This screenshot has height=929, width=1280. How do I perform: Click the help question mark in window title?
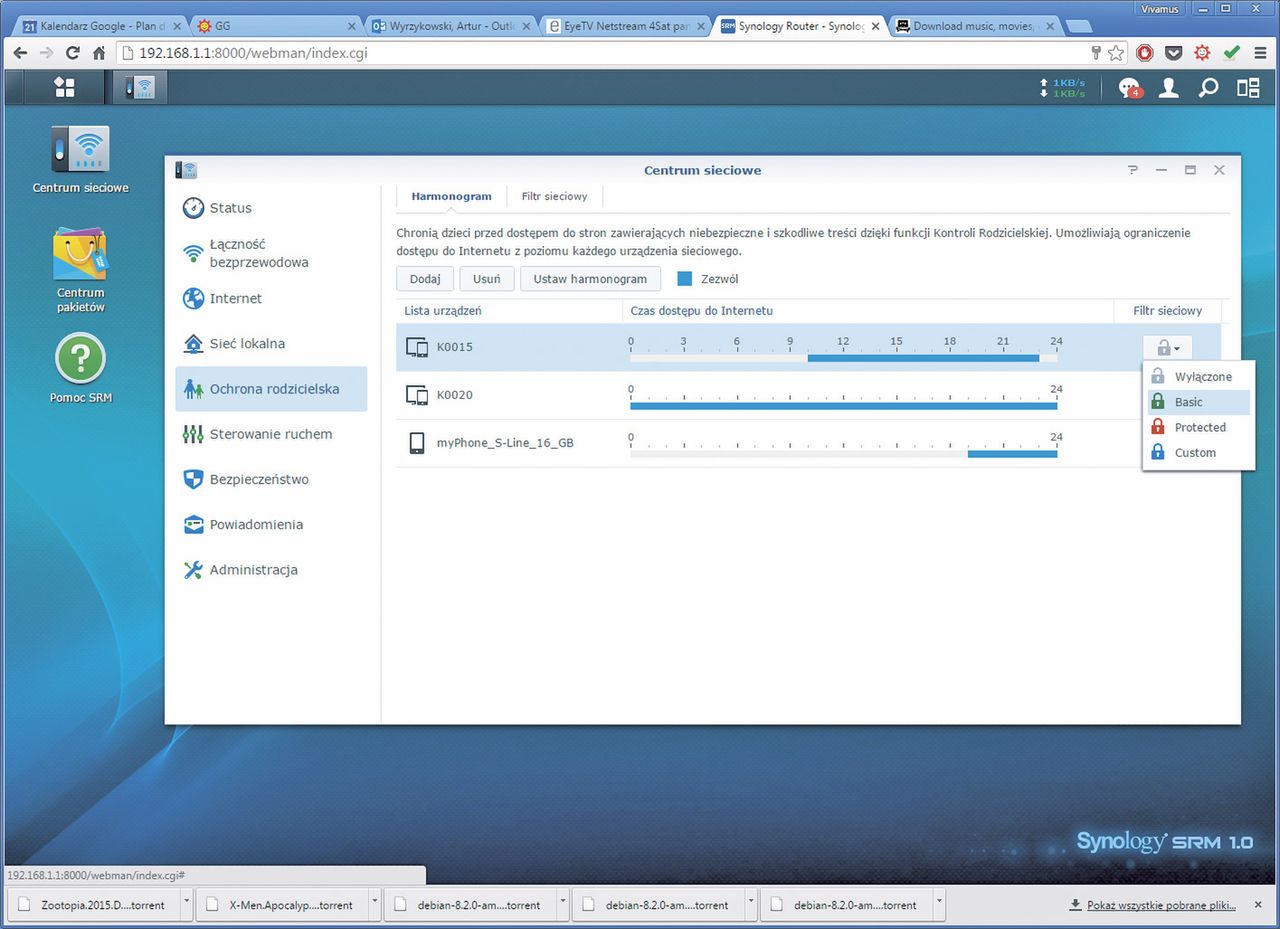(x=1133, y=170)
